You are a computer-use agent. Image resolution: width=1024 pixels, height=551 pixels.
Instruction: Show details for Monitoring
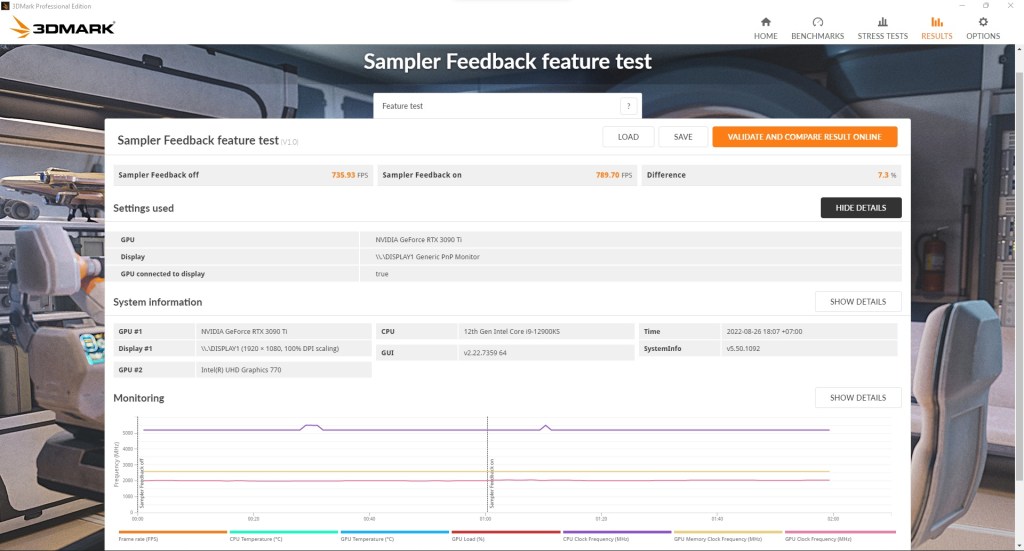(x=858, y=398)
